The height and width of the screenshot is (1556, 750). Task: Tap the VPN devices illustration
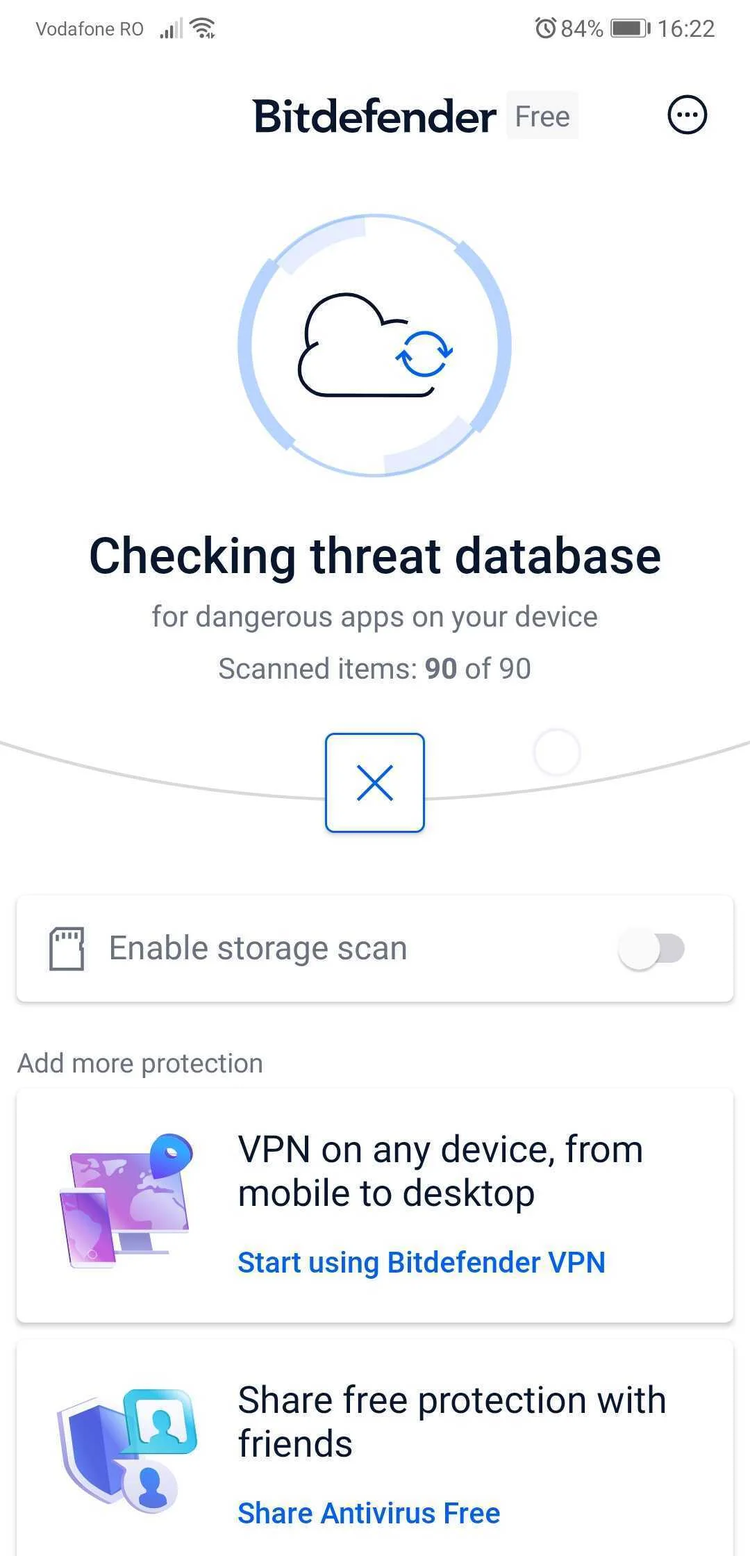coord(125,1200)
